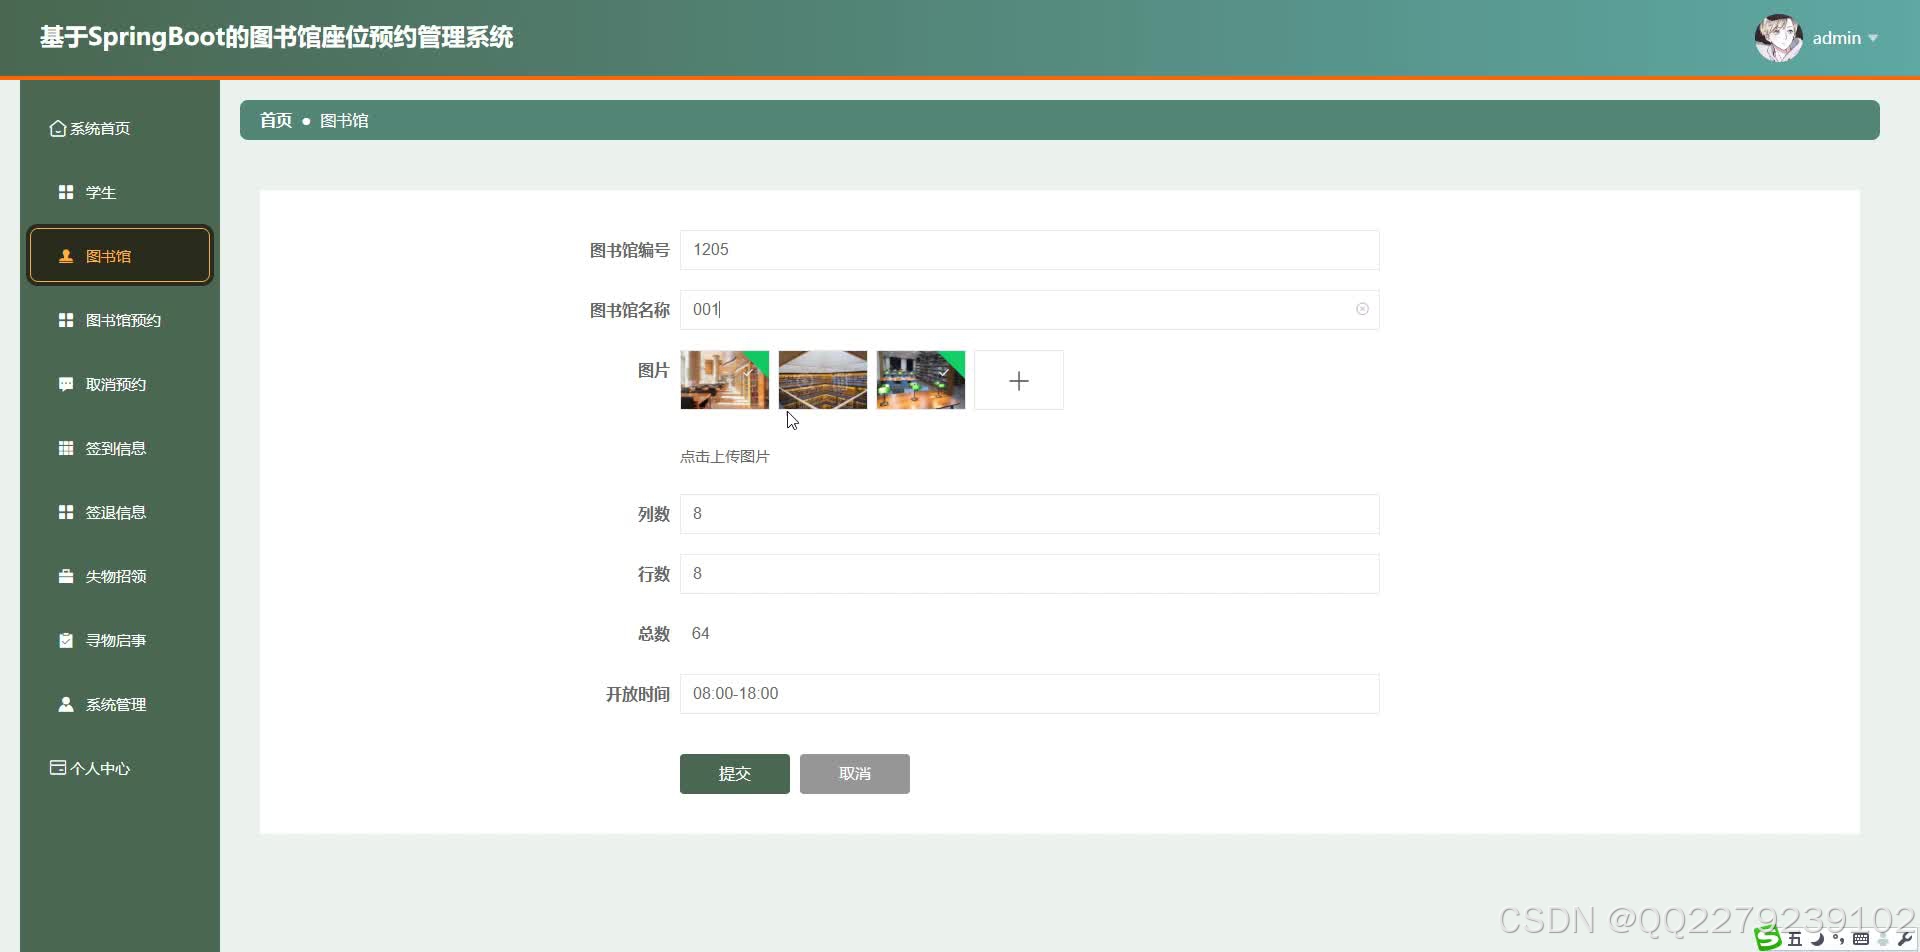Open 签到信息 sidebar item
The height and width of the screenshot is (952, 1920).
(x=120, y=448)
